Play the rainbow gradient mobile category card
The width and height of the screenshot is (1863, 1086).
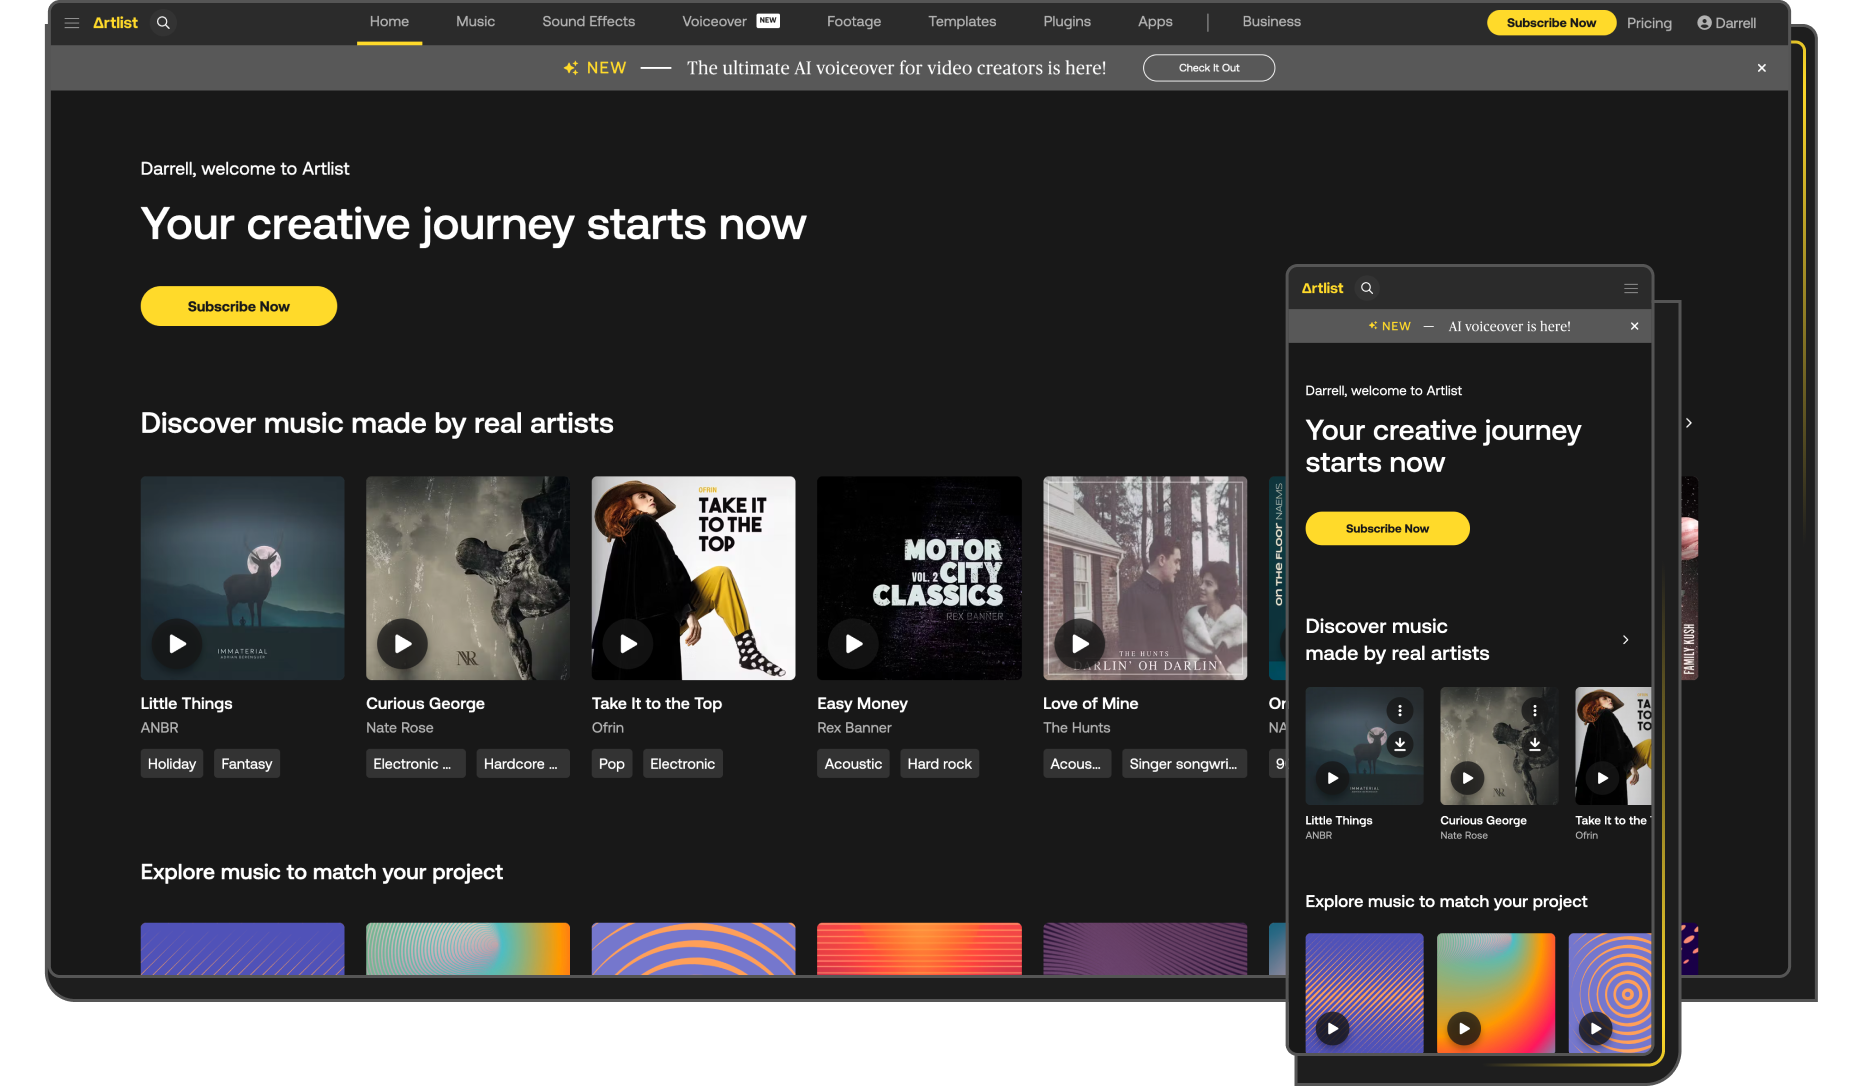coord(1464,1028)
